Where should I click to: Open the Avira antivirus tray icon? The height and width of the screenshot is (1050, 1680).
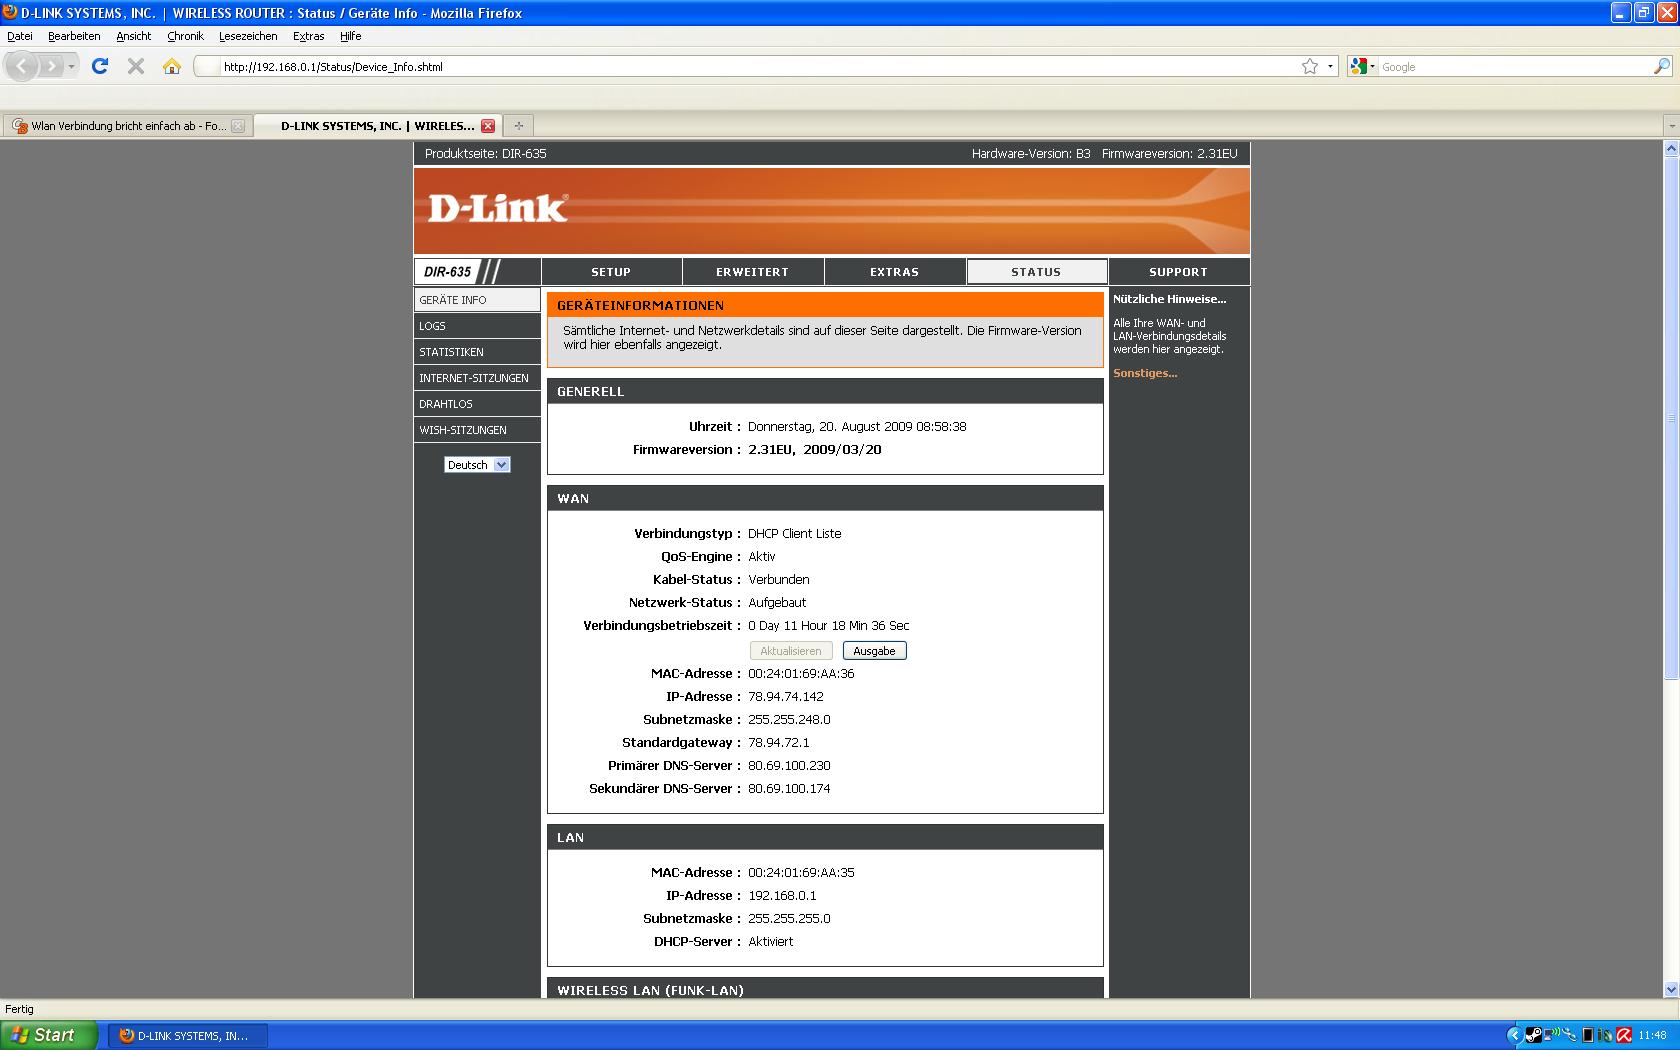(1624, 1035)
